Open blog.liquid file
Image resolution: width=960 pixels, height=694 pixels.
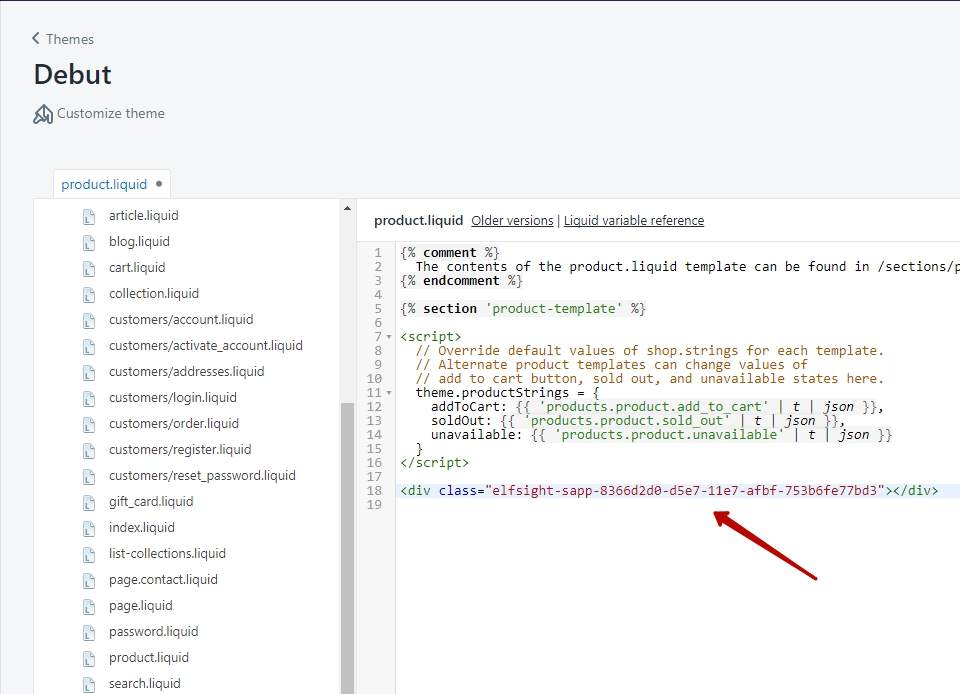point(140,242)
